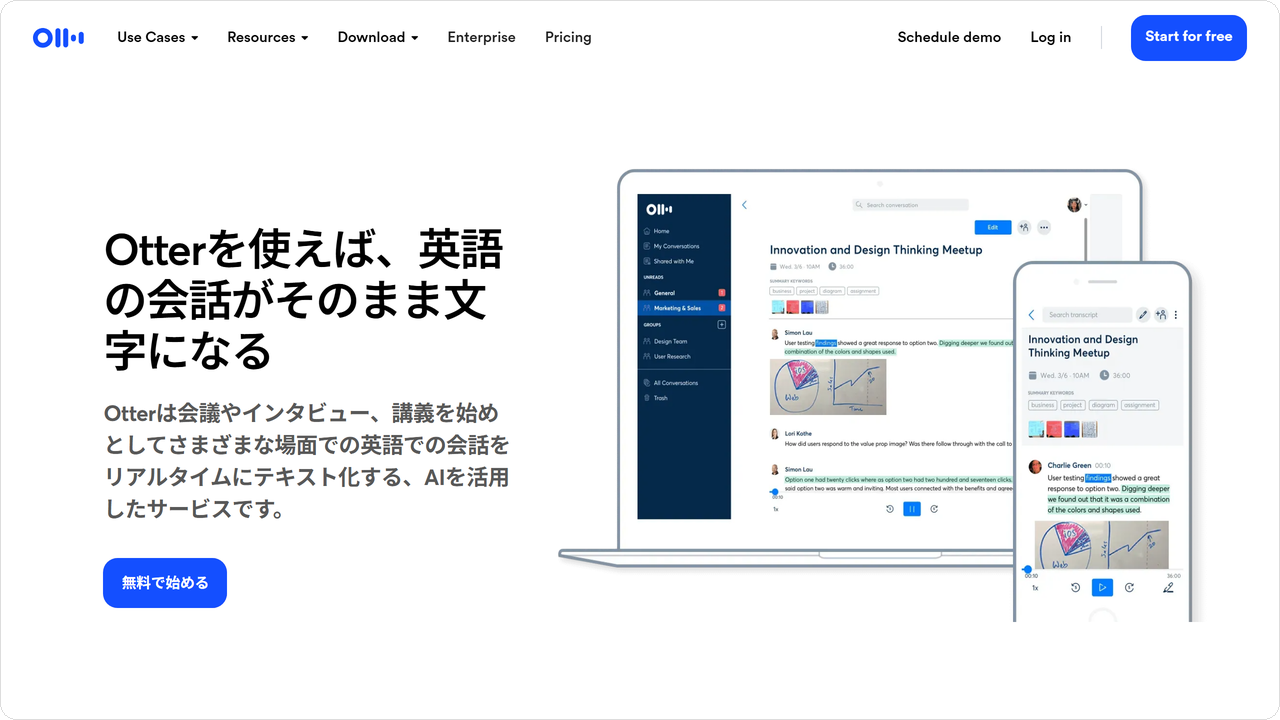Screen dimensions: 1280x720
Task: Click the blue 無料で始める button
Action: click(x=165, y=583)
